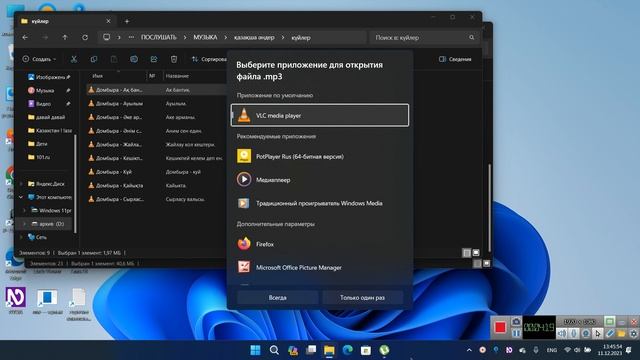Open Microsoft Edge from the taskbar
Screen dimensions: 640x360
click(348, 350)
